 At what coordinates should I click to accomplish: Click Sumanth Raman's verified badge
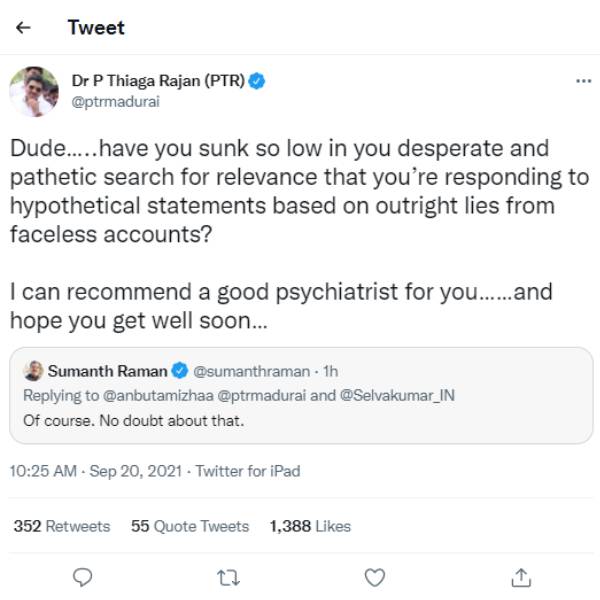coord(180,371)
